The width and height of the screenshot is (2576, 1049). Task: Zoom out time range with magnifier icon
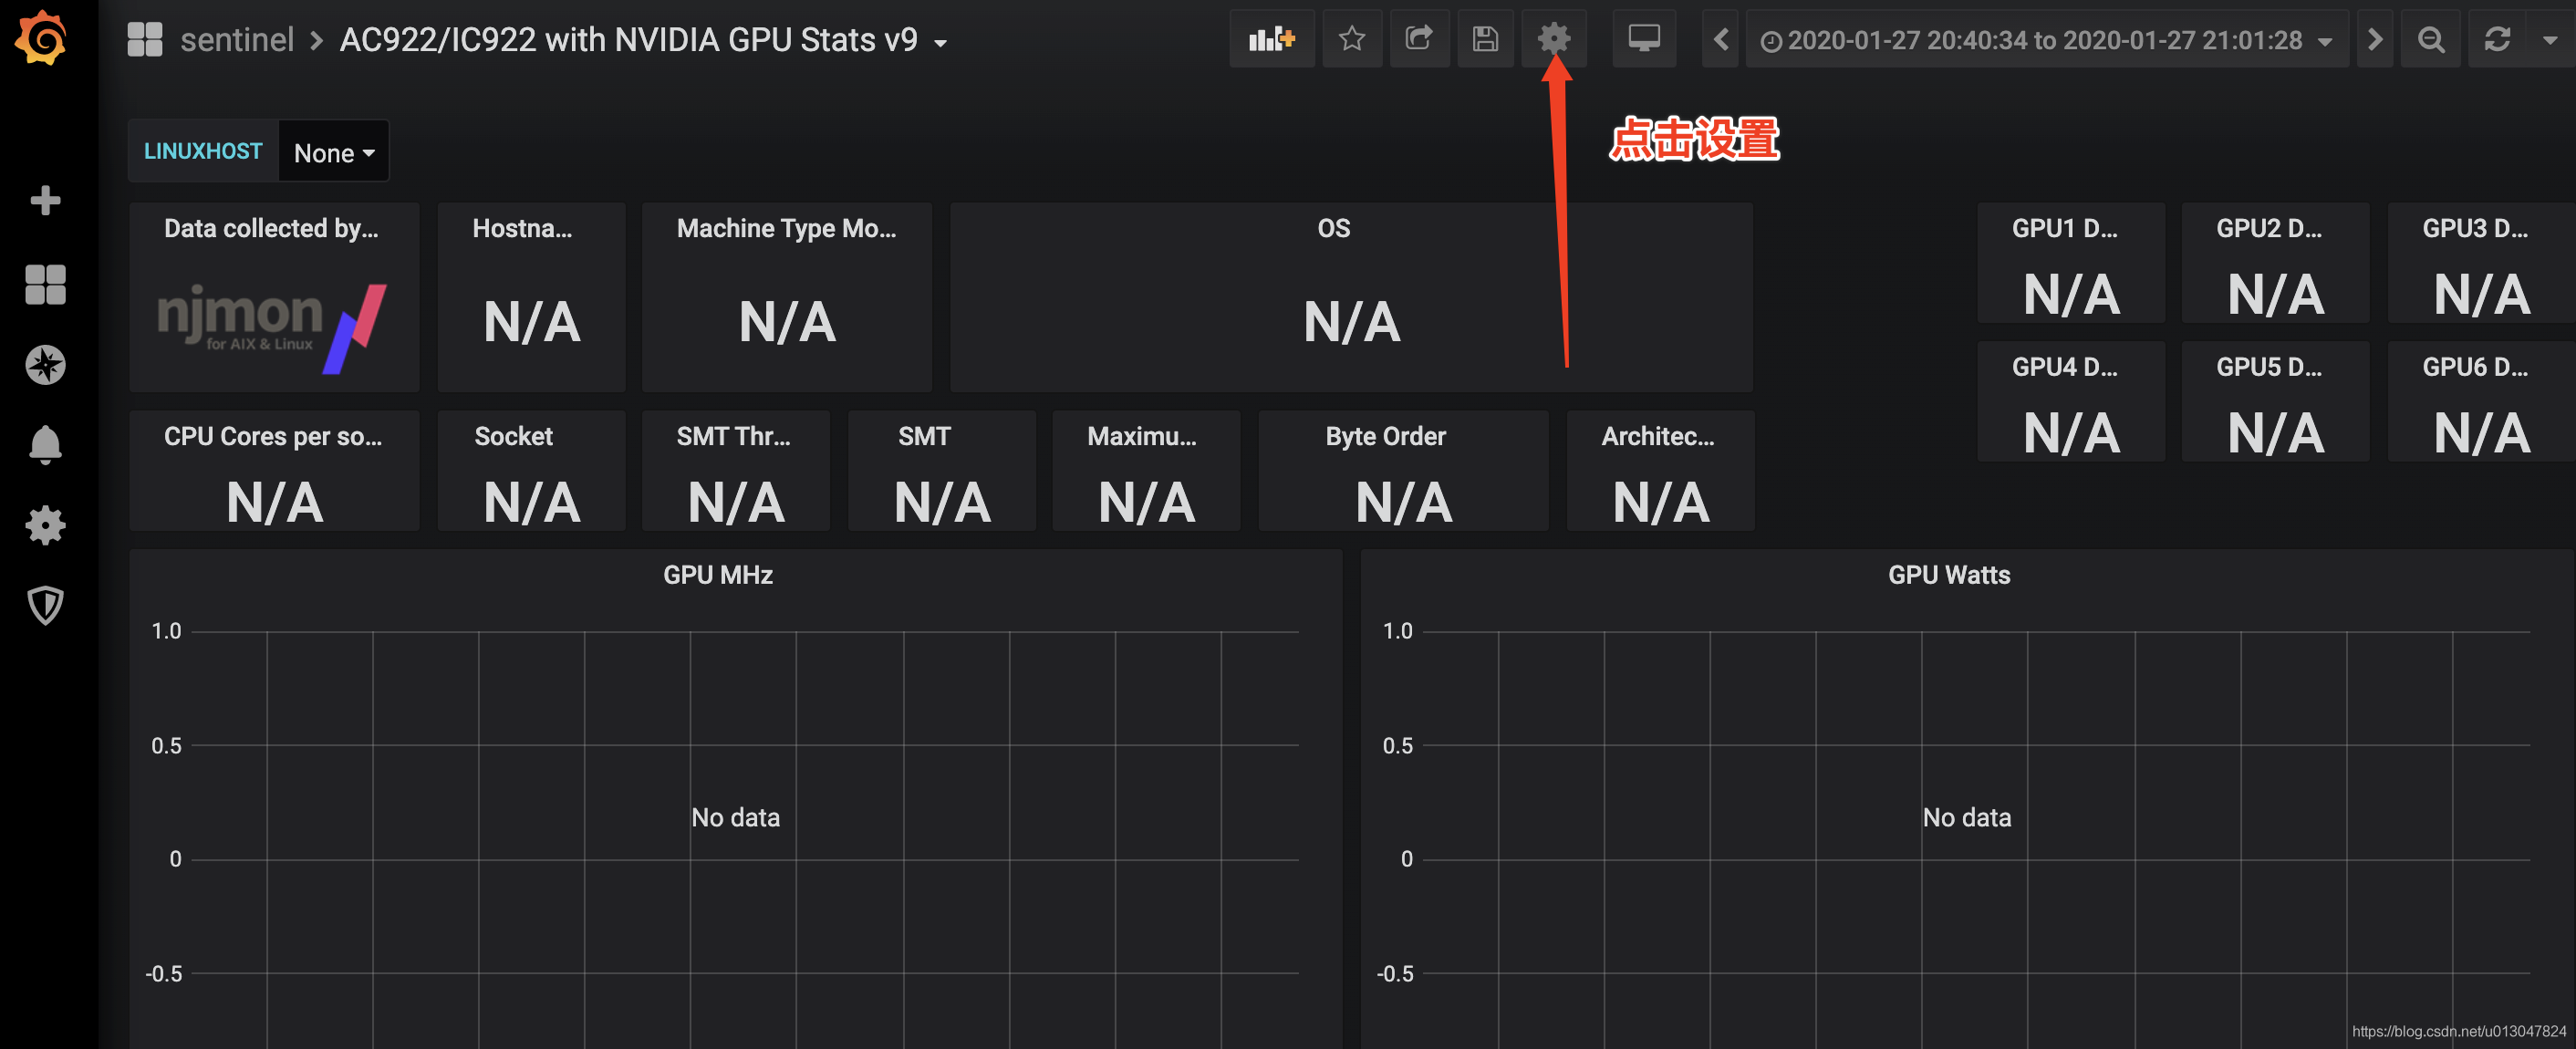tap(2431, 40)
